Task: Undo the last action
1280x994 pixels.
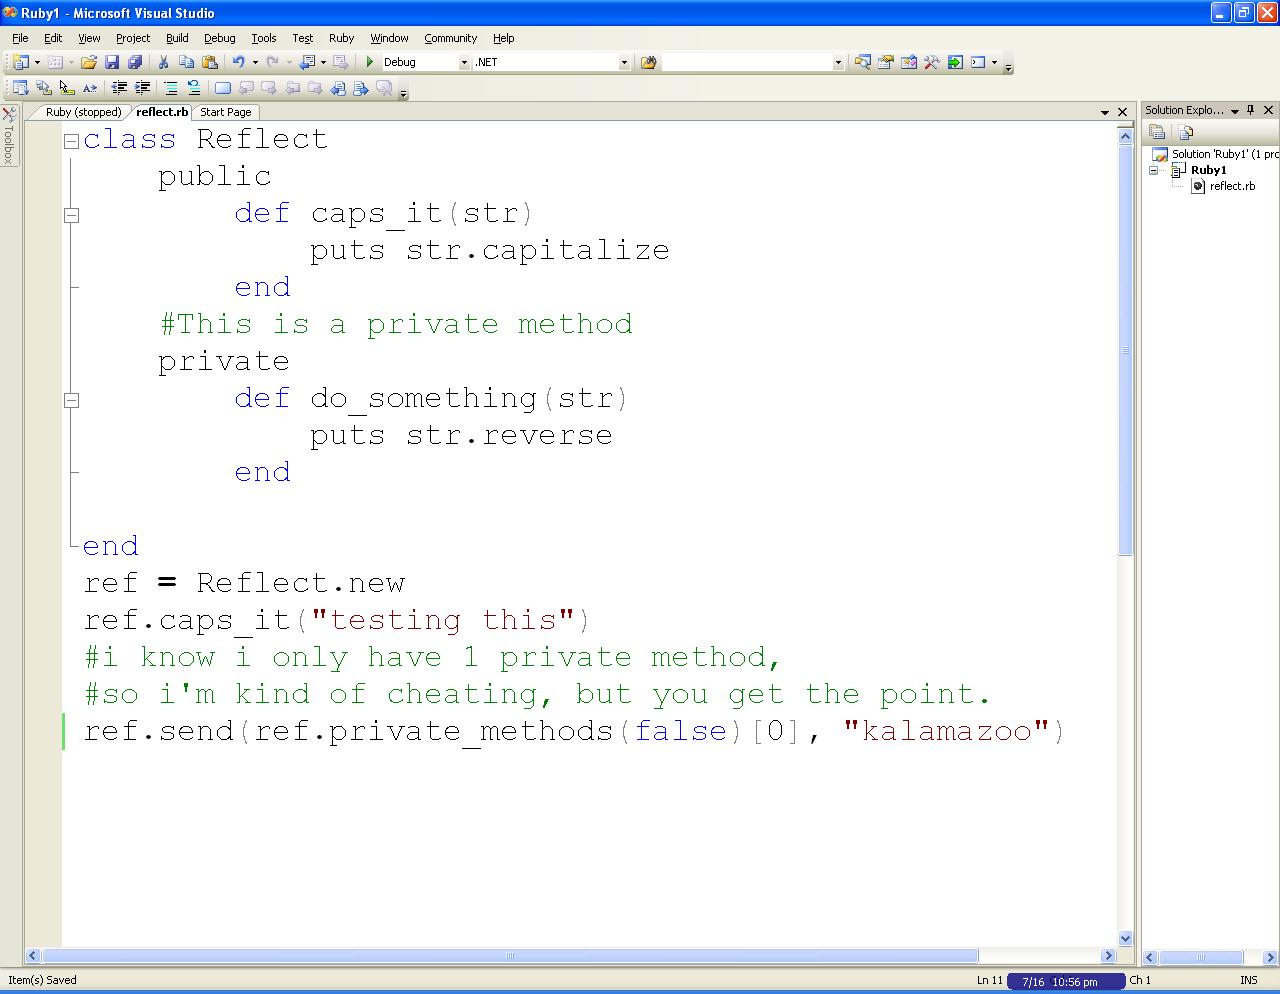Action: [238, 62]
